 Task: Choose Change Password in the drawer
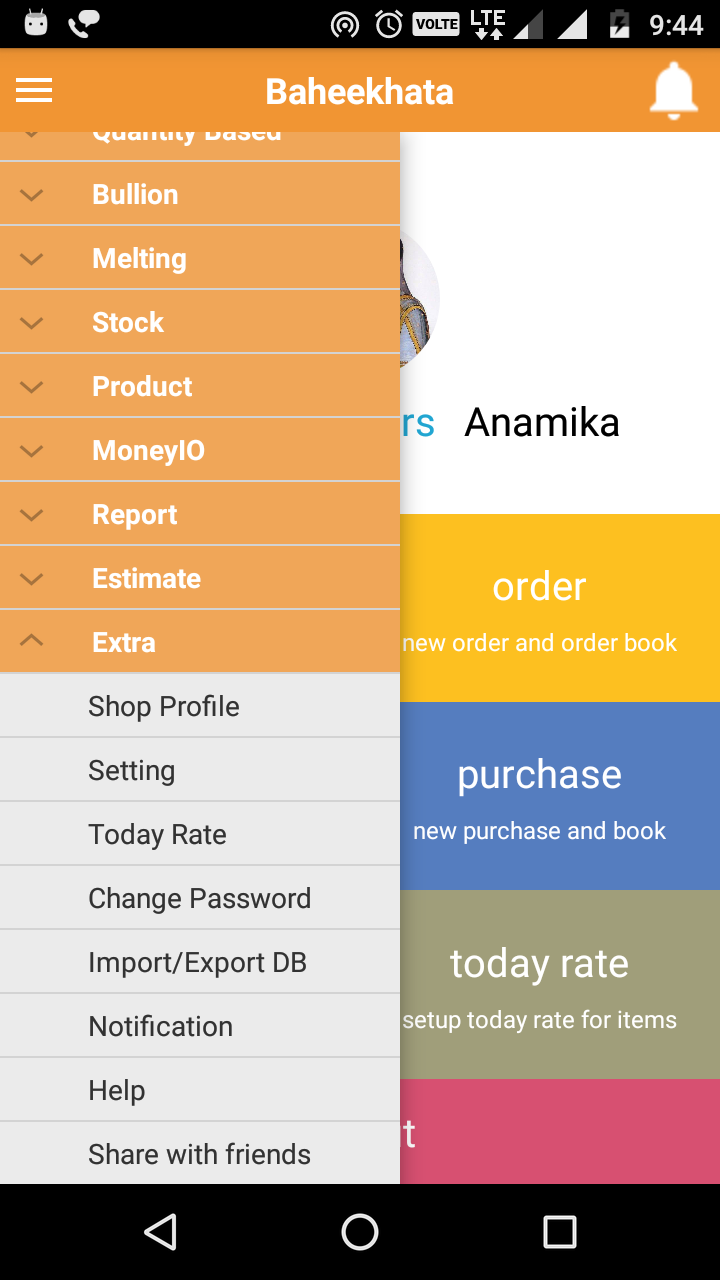[199, 899]
